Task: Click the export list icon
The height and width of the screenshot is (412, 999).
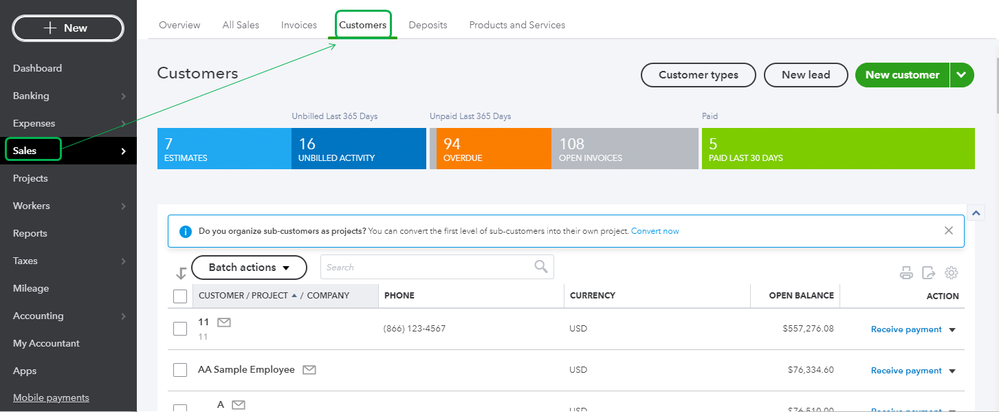Action: pos(929,273)
